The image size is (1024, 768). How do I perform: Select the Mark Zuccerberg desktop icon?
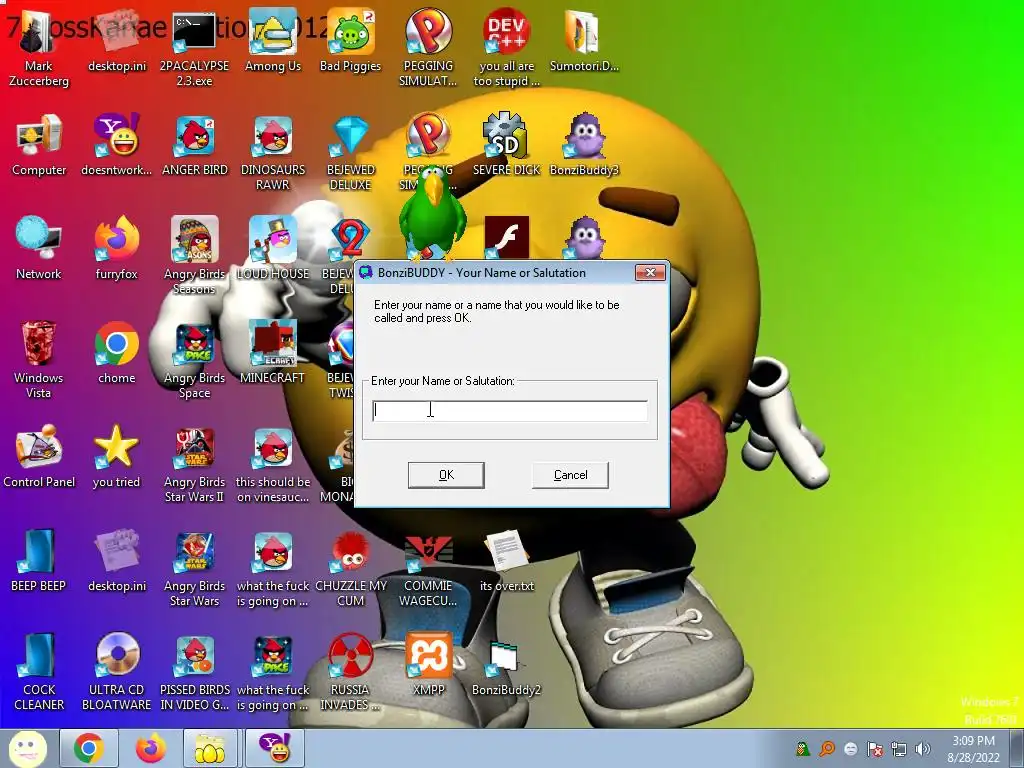coord(39,47)
